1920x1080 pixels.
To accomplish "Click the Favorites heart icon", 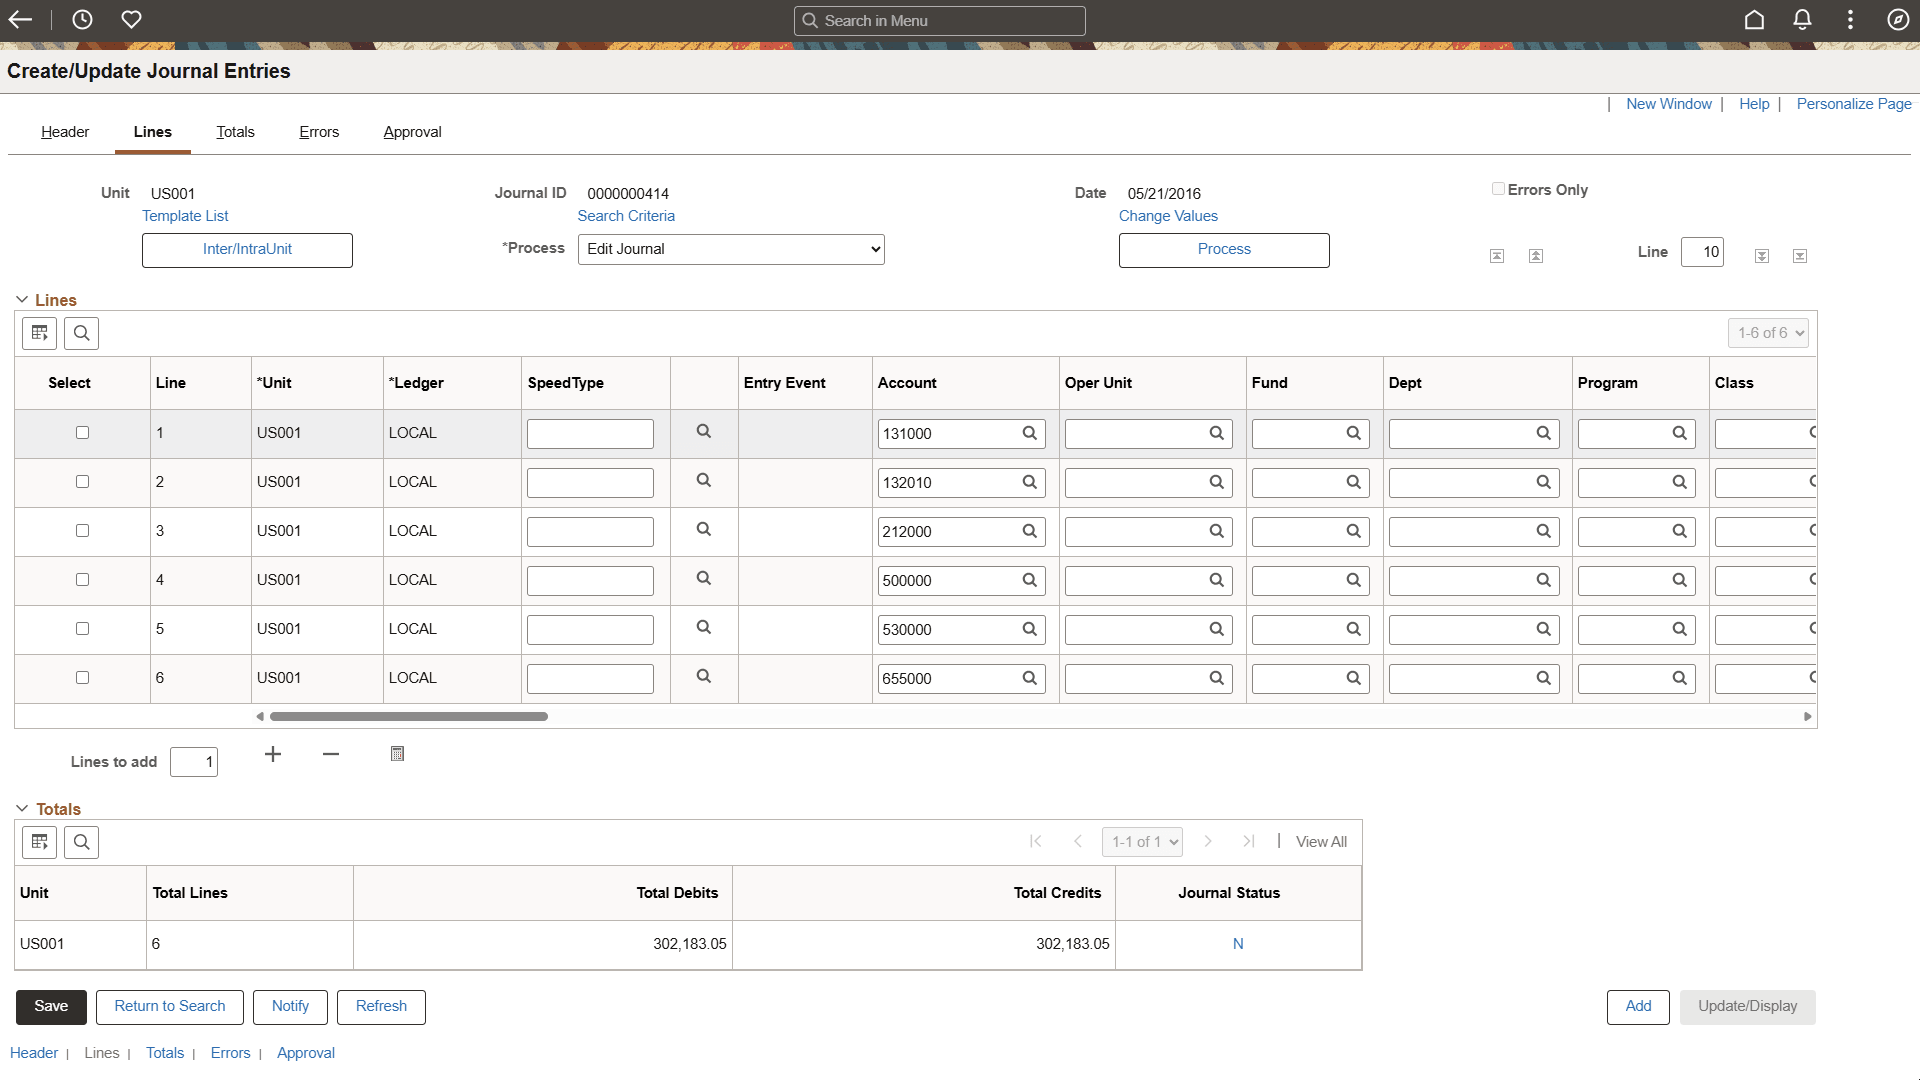I will 131,20.
